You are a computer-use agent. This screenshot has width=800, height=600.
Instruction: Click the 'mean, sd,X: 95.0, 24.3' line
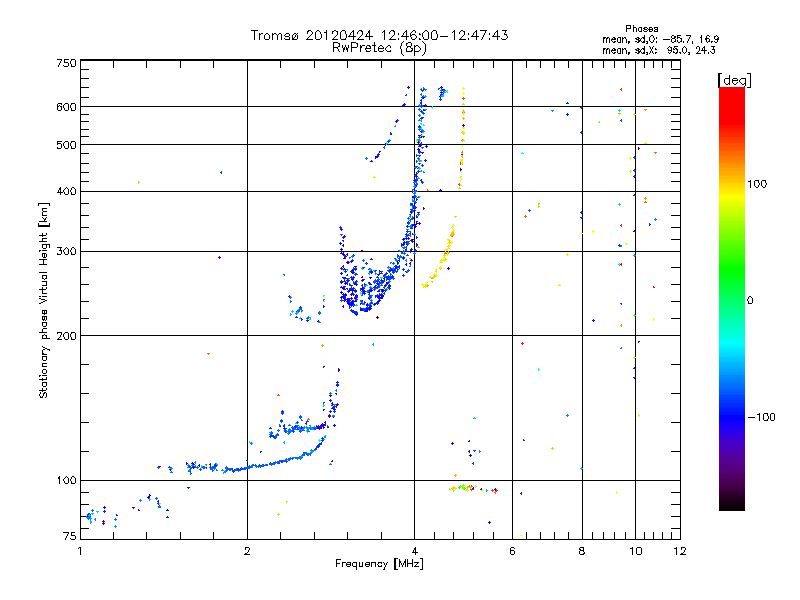click(x=659, y=50)
